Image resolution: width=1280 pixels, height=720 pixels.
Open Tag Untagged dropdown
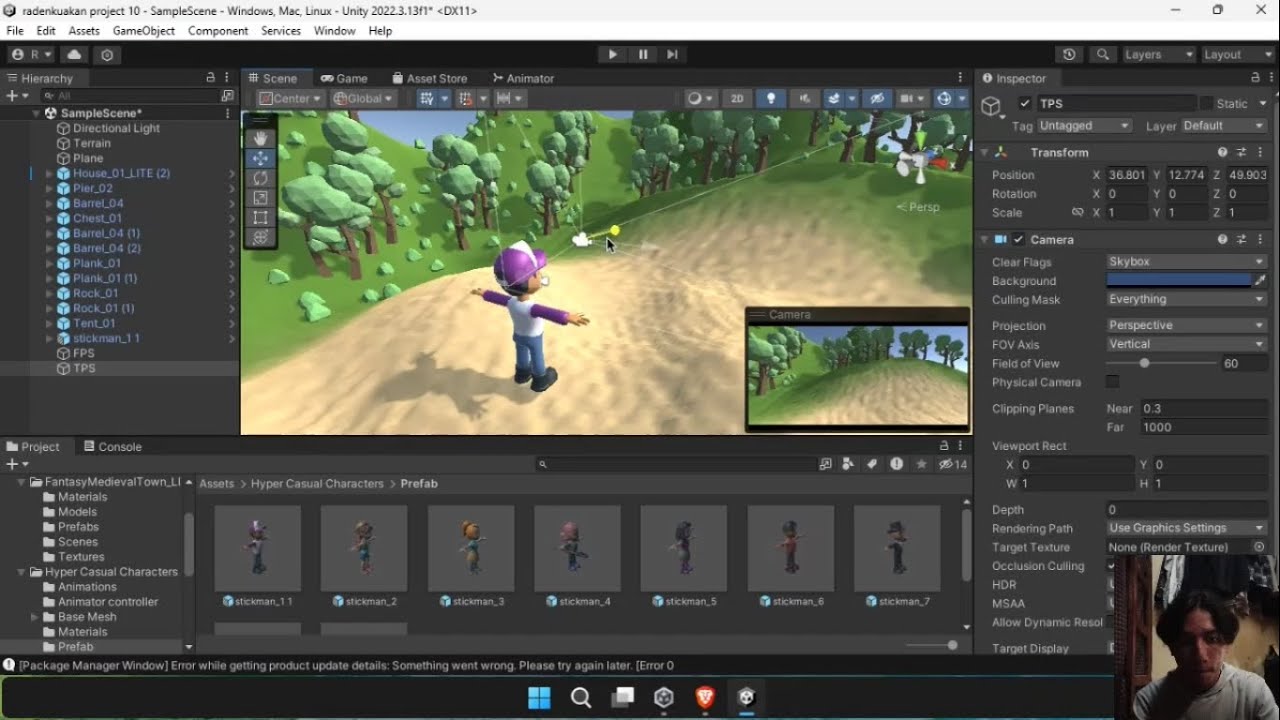[x=1084, y=126]
